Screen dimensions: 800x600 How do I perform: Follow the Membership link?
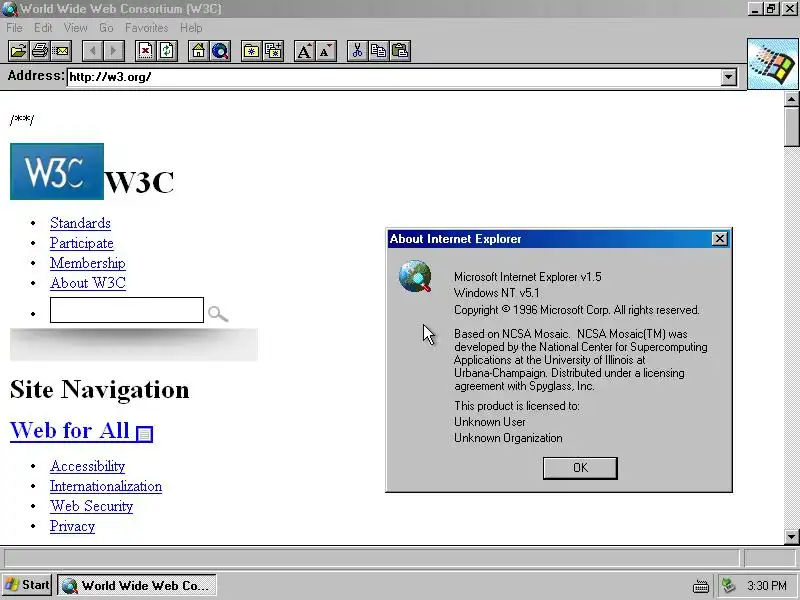pyautogui.click(x=88, y=263)
